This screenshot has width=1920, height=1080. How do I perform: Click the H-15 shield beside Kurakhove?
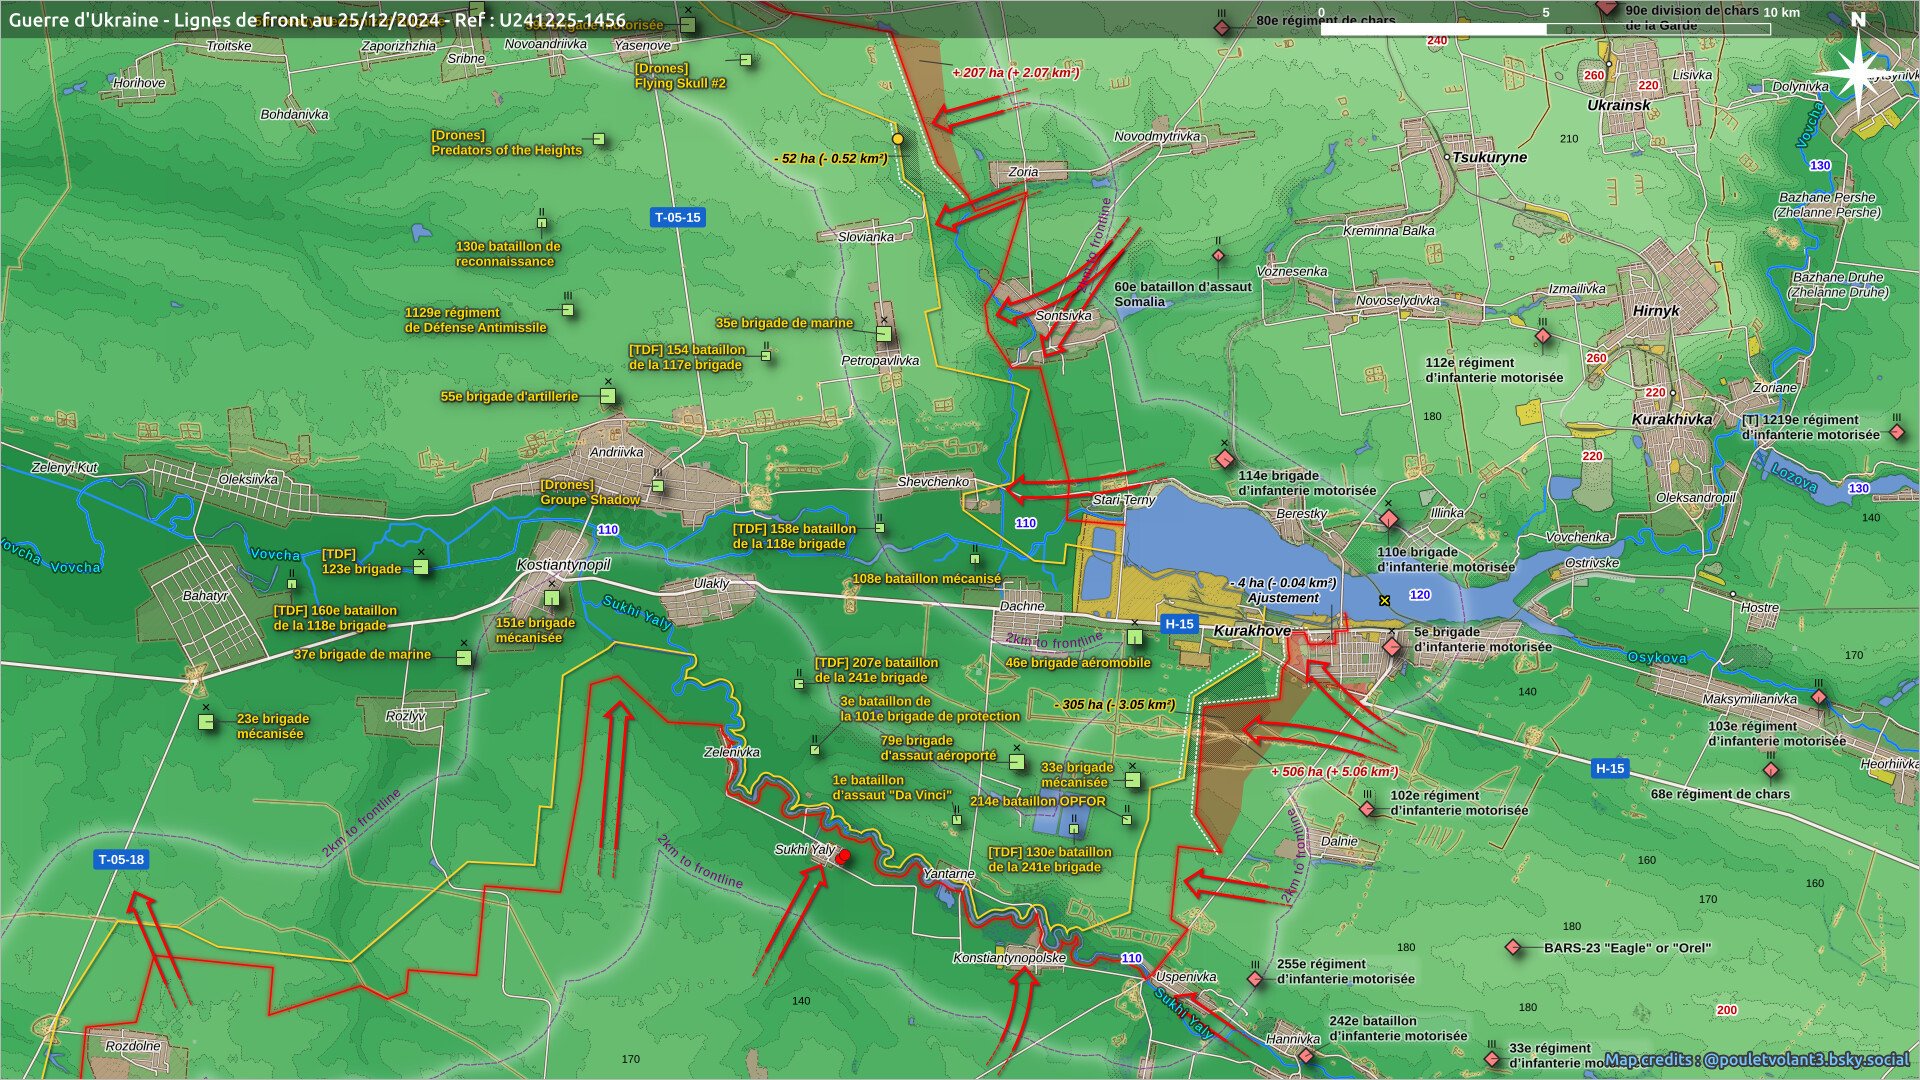[1179, 624]
